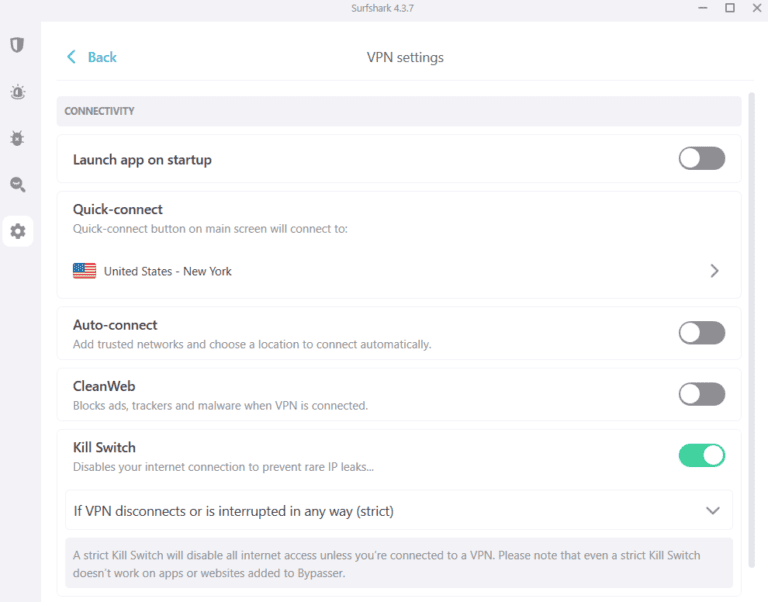
Task: Click the Auto-connect setting title
Action: 115,325
